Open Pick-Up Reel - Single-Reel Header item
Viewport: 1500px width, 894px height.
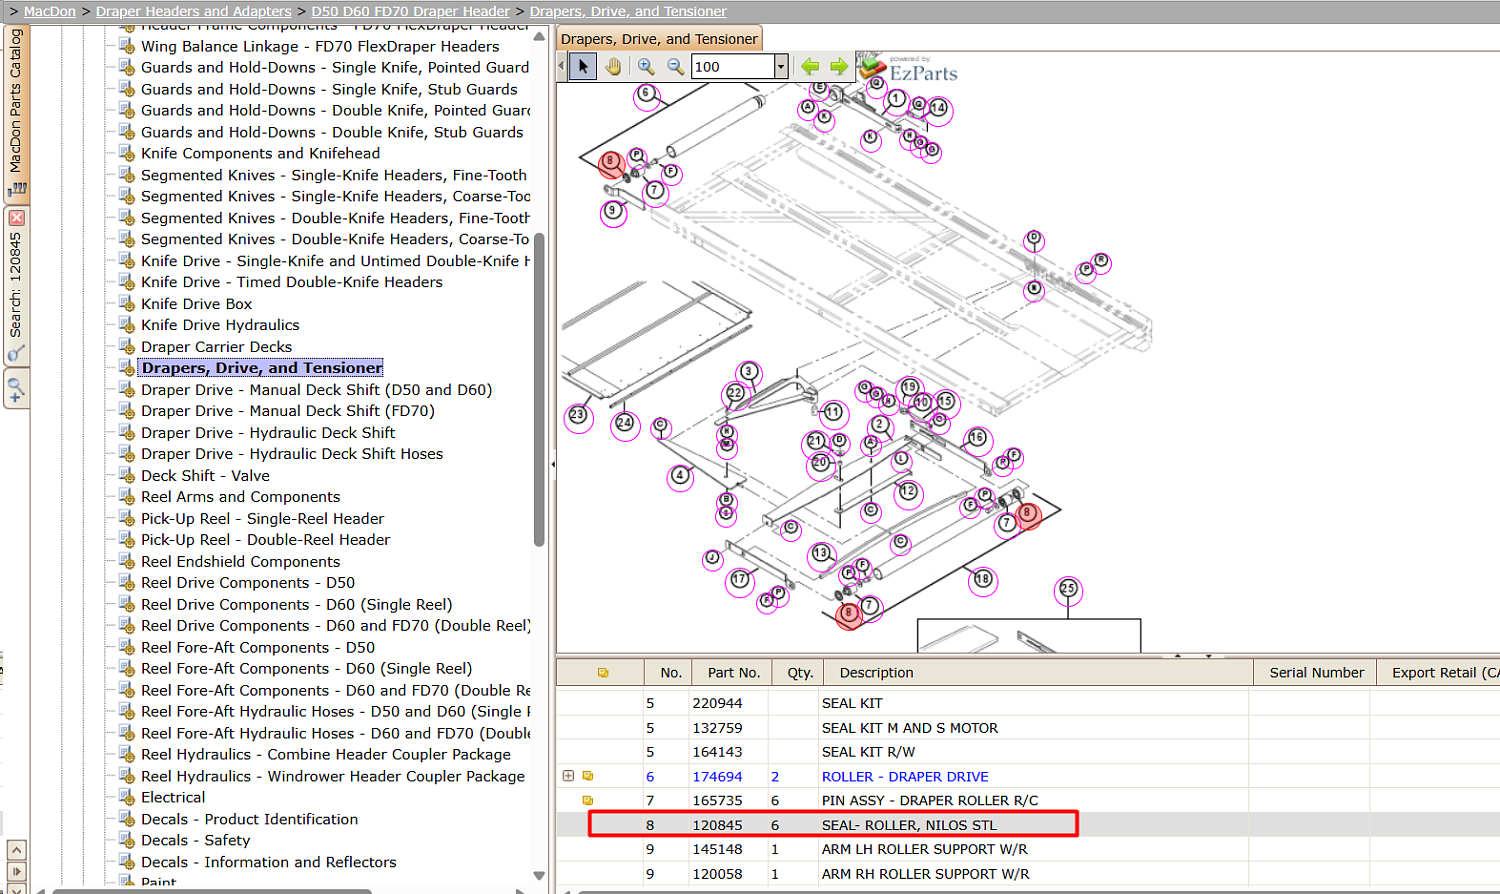coord(262,519)
